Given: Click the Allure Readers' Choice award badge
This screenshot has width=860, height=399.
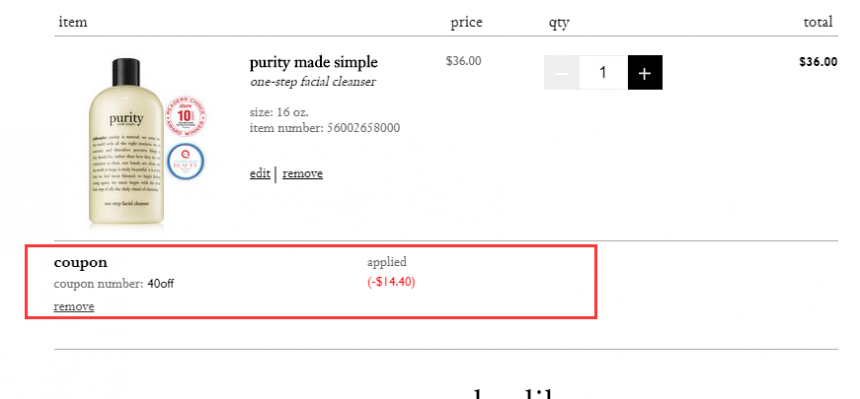Looking at the screenshot, I should click(185, 116).
